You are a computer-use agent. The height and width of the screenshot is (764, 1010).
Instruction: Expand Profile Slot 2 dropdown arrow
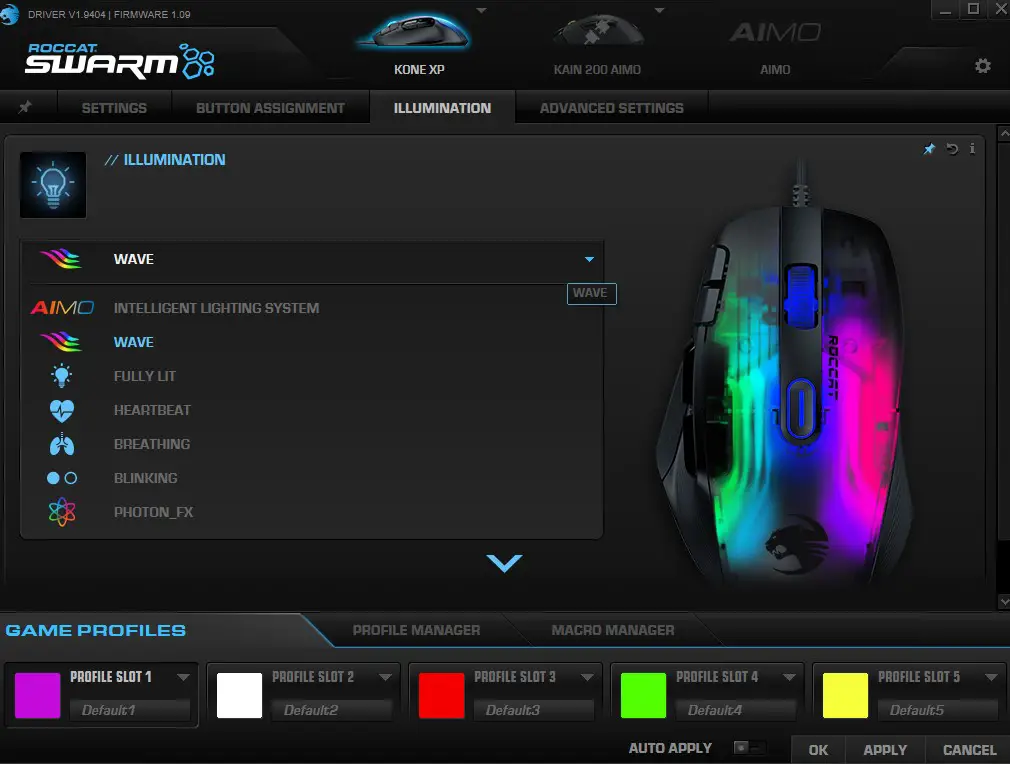[x=385, y=677]
